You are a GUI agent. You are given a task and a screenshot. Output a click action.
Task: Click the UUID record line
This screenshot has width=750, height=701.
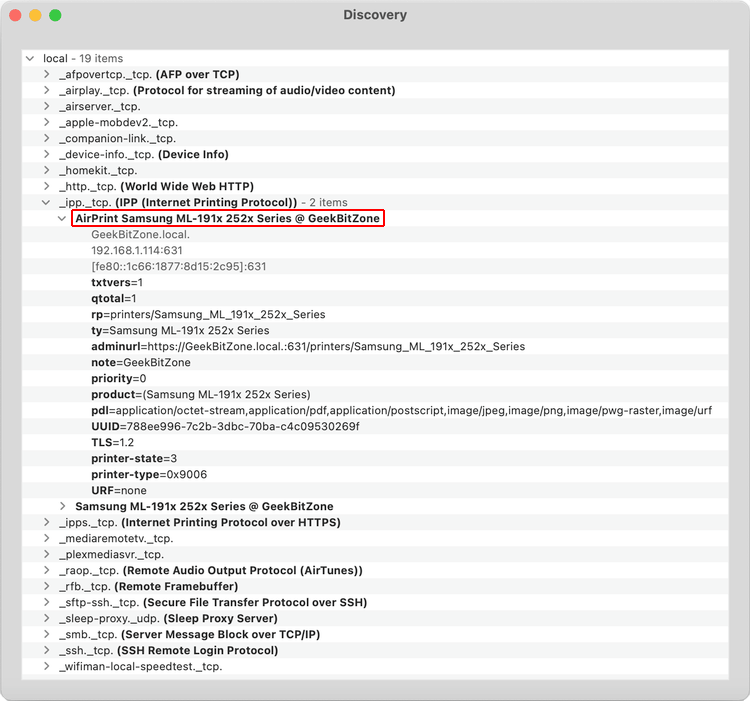coord(225,427)
